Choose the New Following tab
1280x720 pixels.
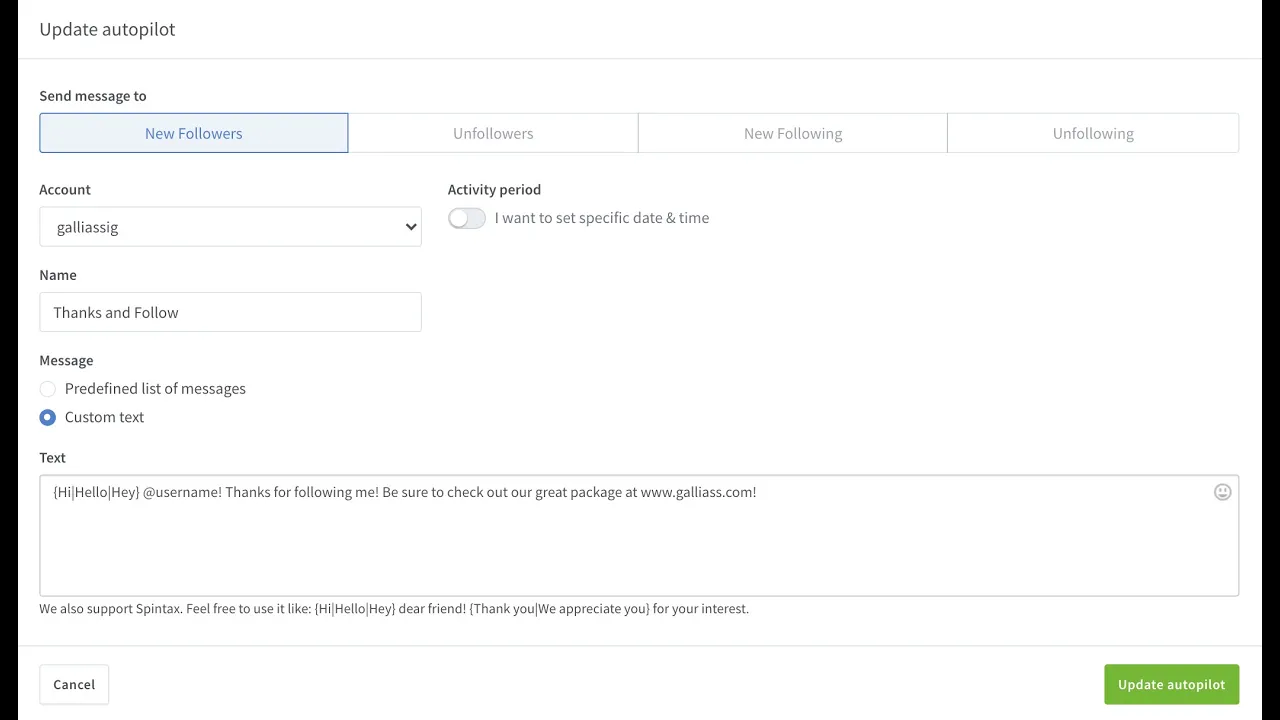(x=792, y=133)
